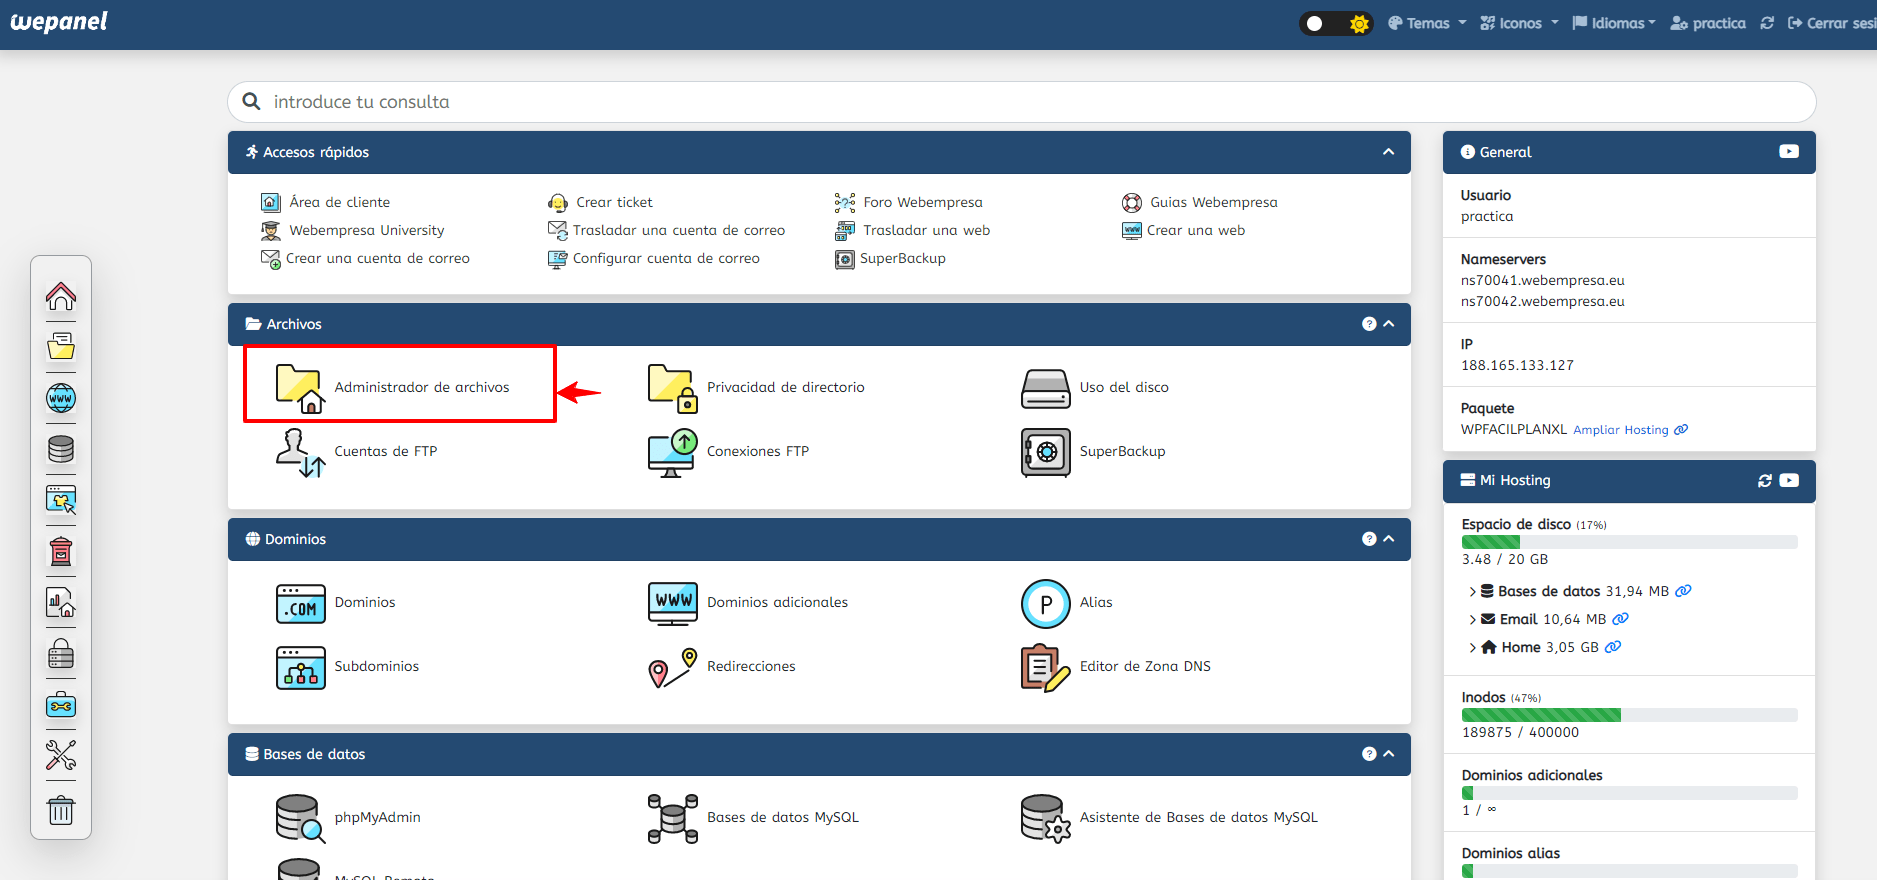
Task: Open the Idiomas dropdown
Action: point(1613,23)
